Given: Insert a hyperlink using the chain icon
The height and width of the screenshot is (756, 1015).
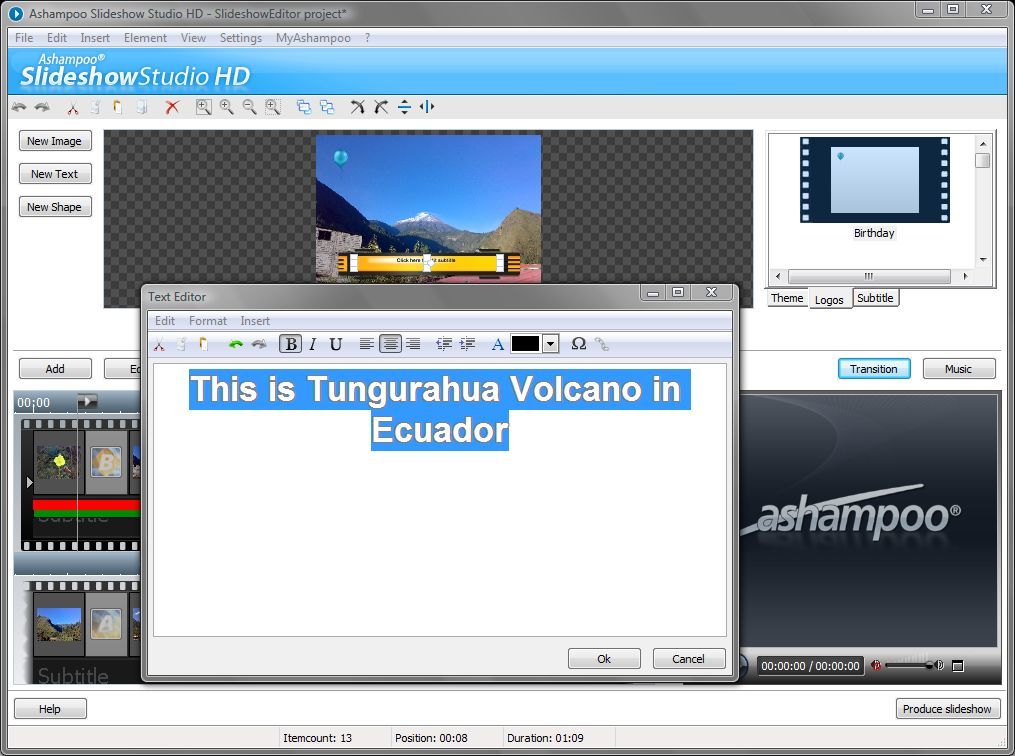Looking at the screenshot, I should 601,344.
